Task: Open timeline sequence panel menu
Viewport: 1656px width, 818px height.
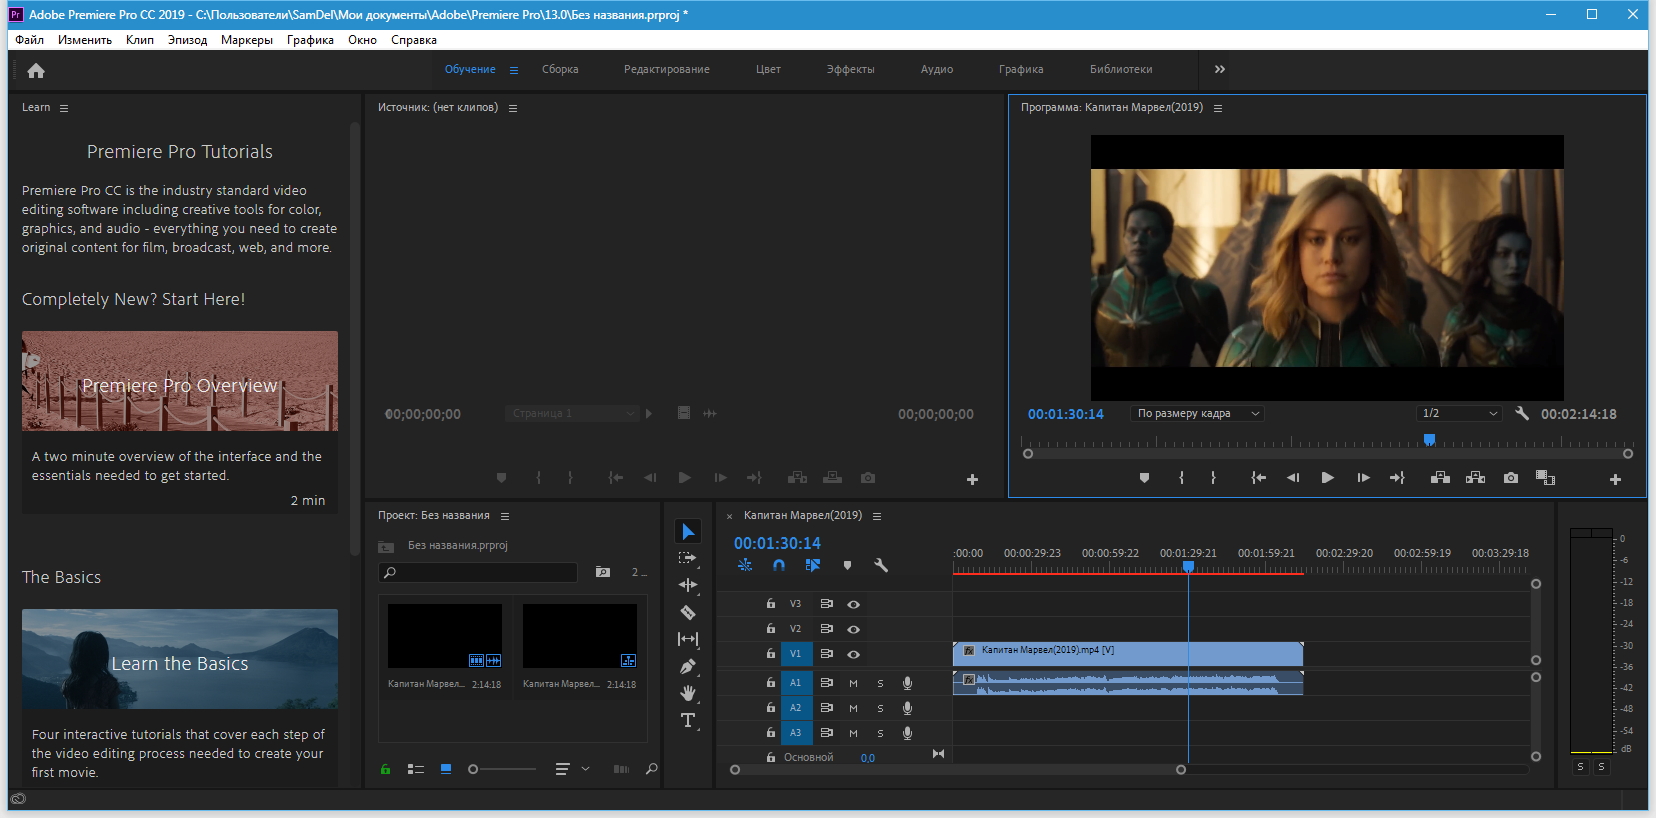Action: (x=877, y=516)
